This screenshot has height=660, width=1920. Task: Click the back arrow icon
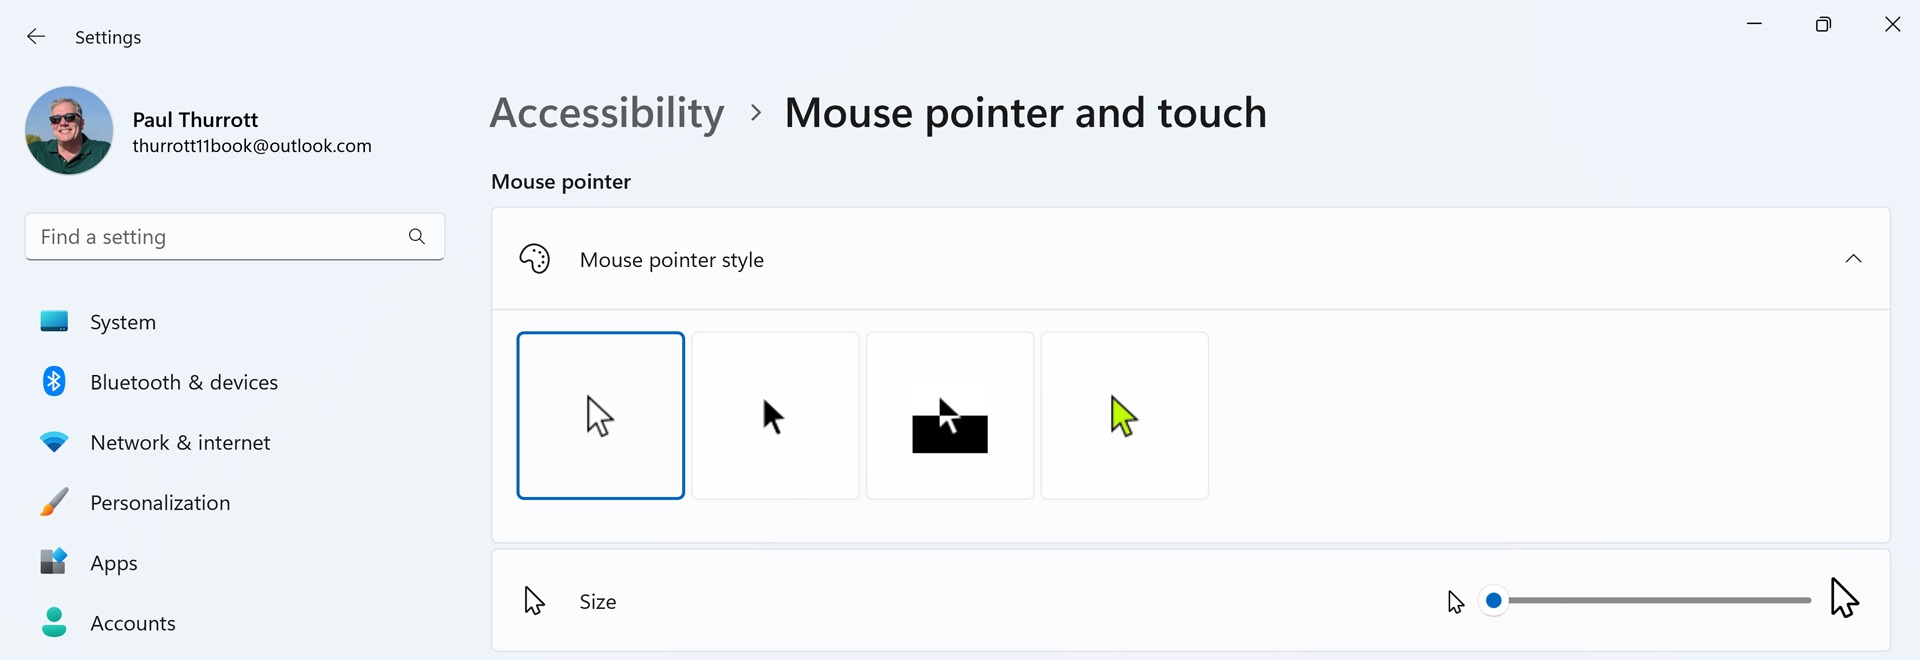point(36,37)
